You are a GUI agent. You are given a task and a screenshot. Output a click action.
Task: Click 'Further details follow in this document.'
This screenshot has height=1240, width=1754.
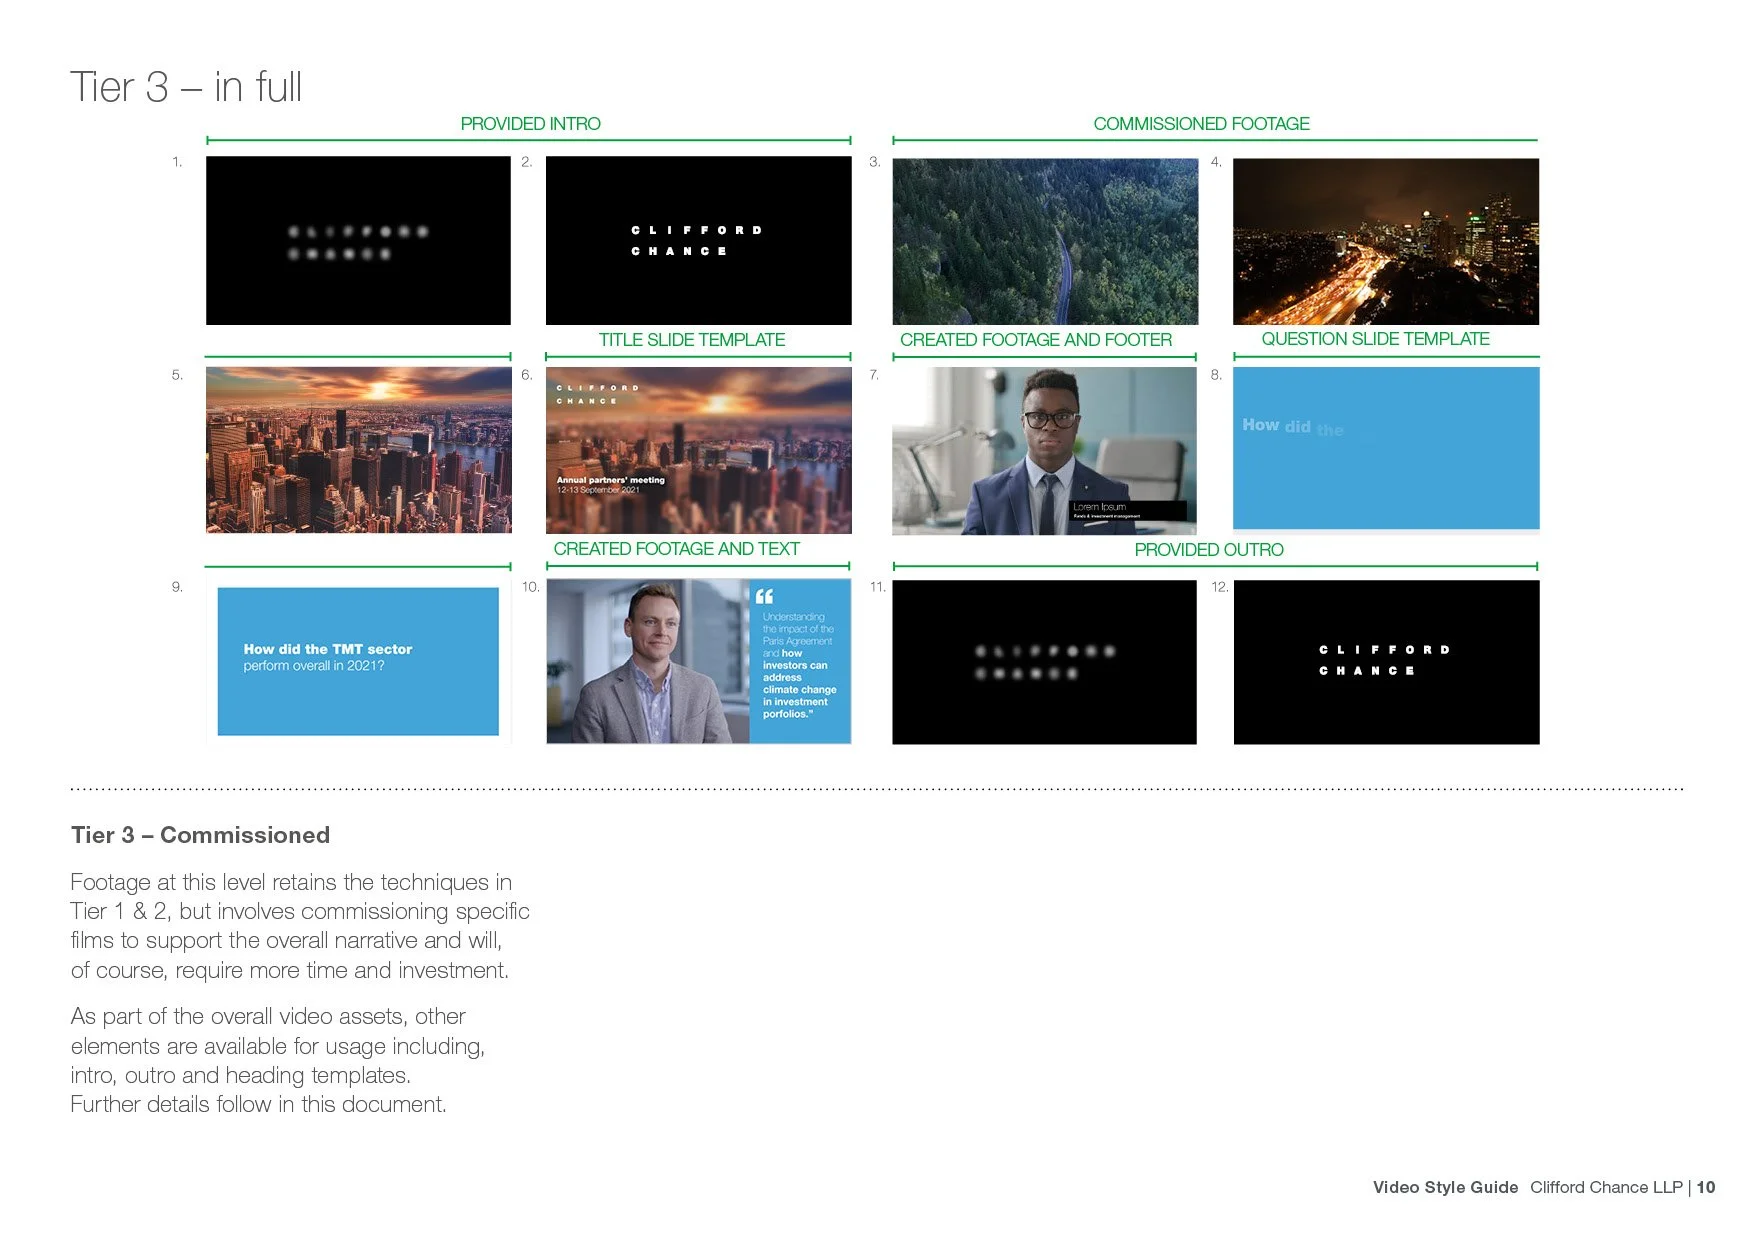[x=258, y=1104]
